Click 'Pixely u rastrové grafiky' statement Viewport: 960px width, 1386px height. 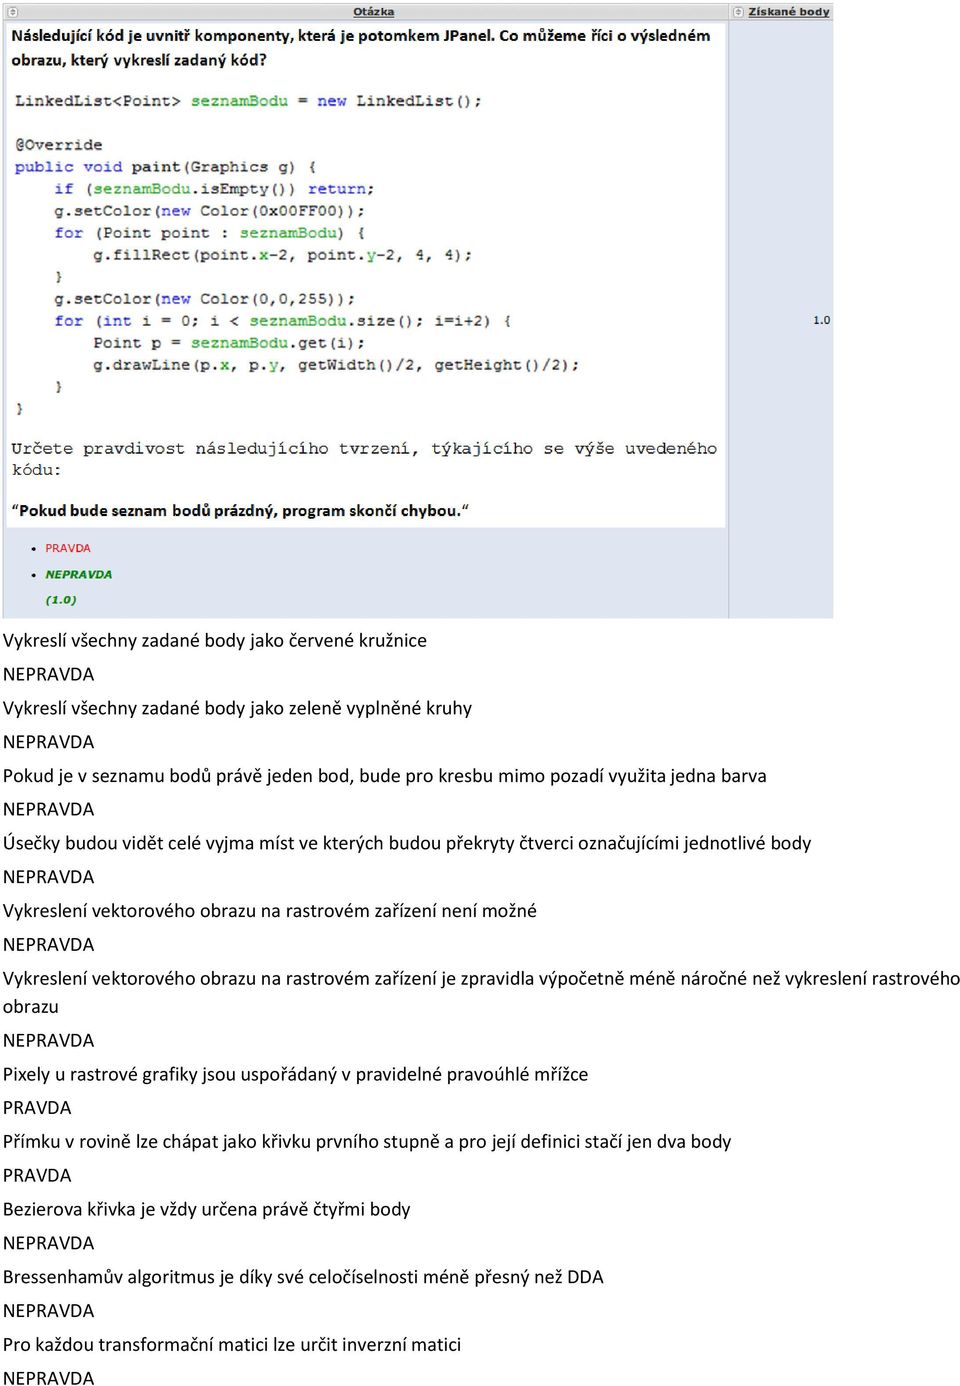[295, 1074]
